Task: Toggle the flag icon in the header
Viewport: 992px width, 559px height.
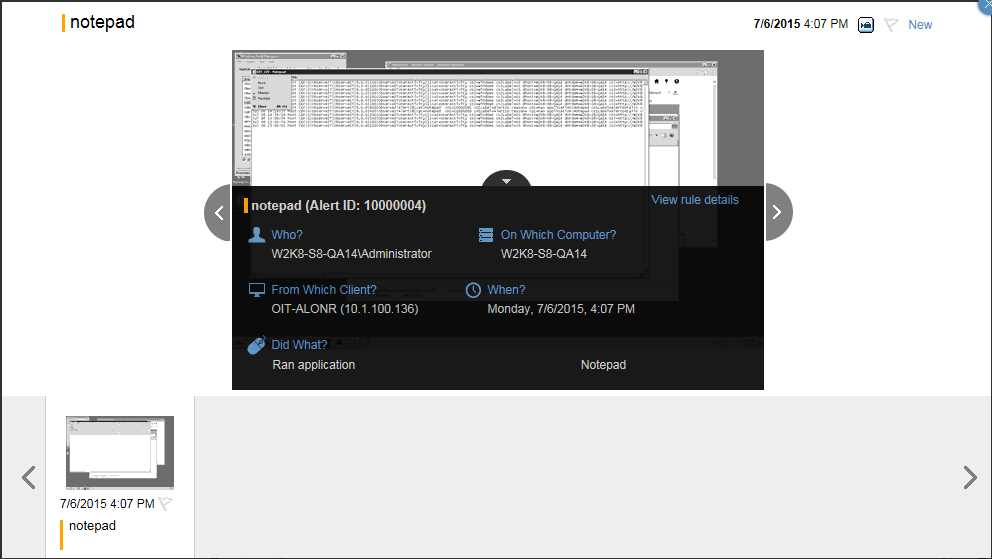Action: coord(891,24)
